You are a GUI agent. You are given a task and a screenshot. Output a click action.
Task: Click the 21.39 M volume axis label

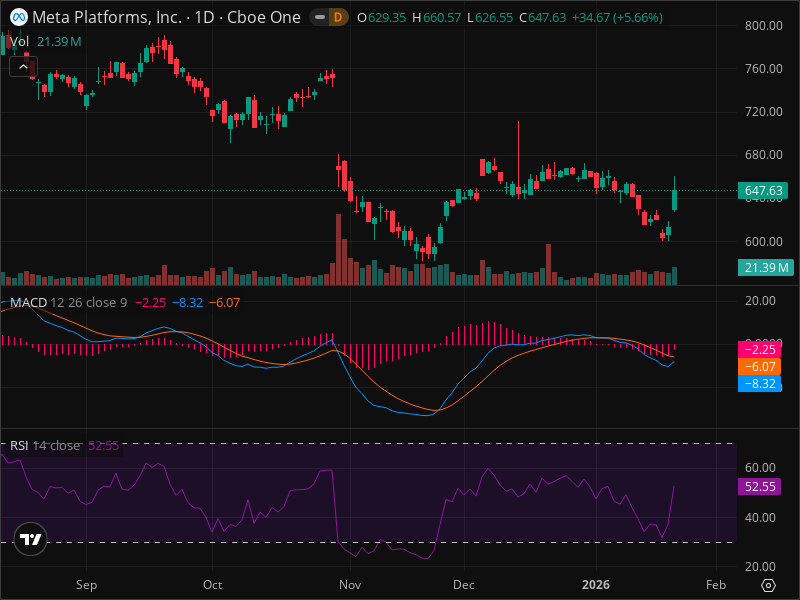[x=766, y=267]
